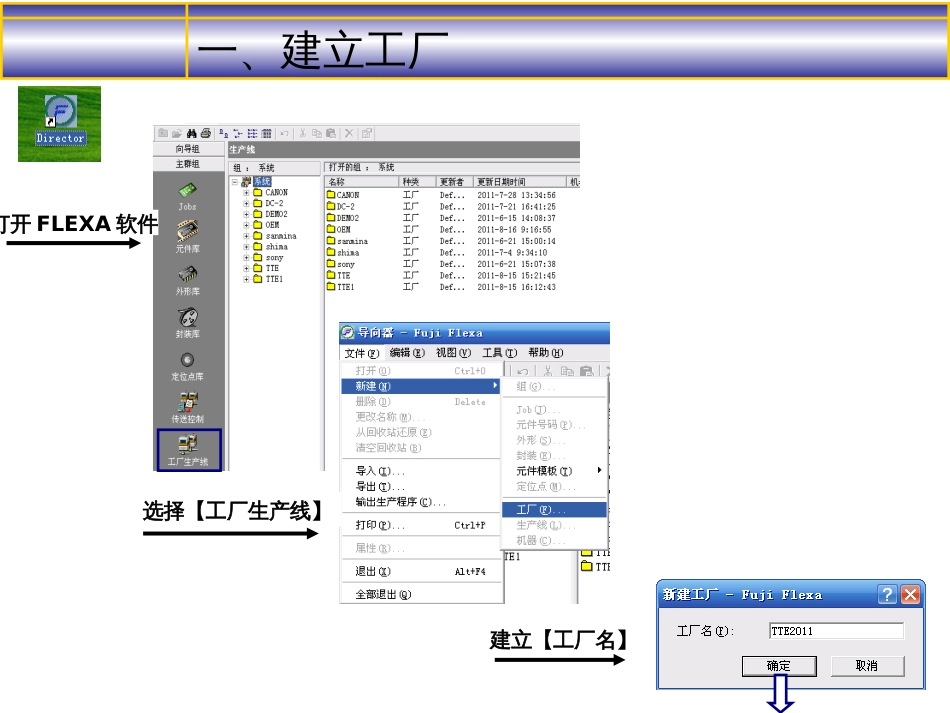This screenshot has height=713, width=950.
Task: Expand the sony folder in tree
Action: coord(247,257)
